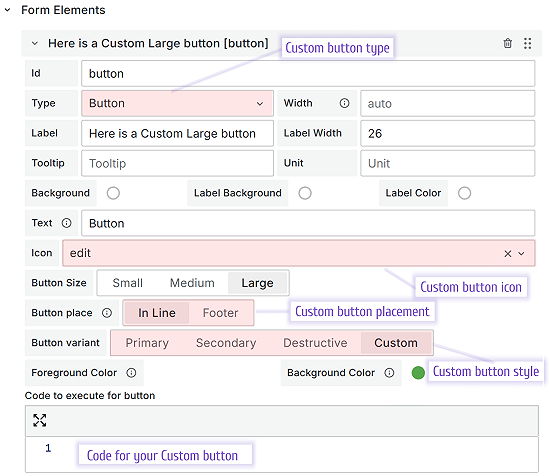The width and height of the screenshot is (550, 476).
Task: Click the 'Button Size' label
Action: click(59, 283)
